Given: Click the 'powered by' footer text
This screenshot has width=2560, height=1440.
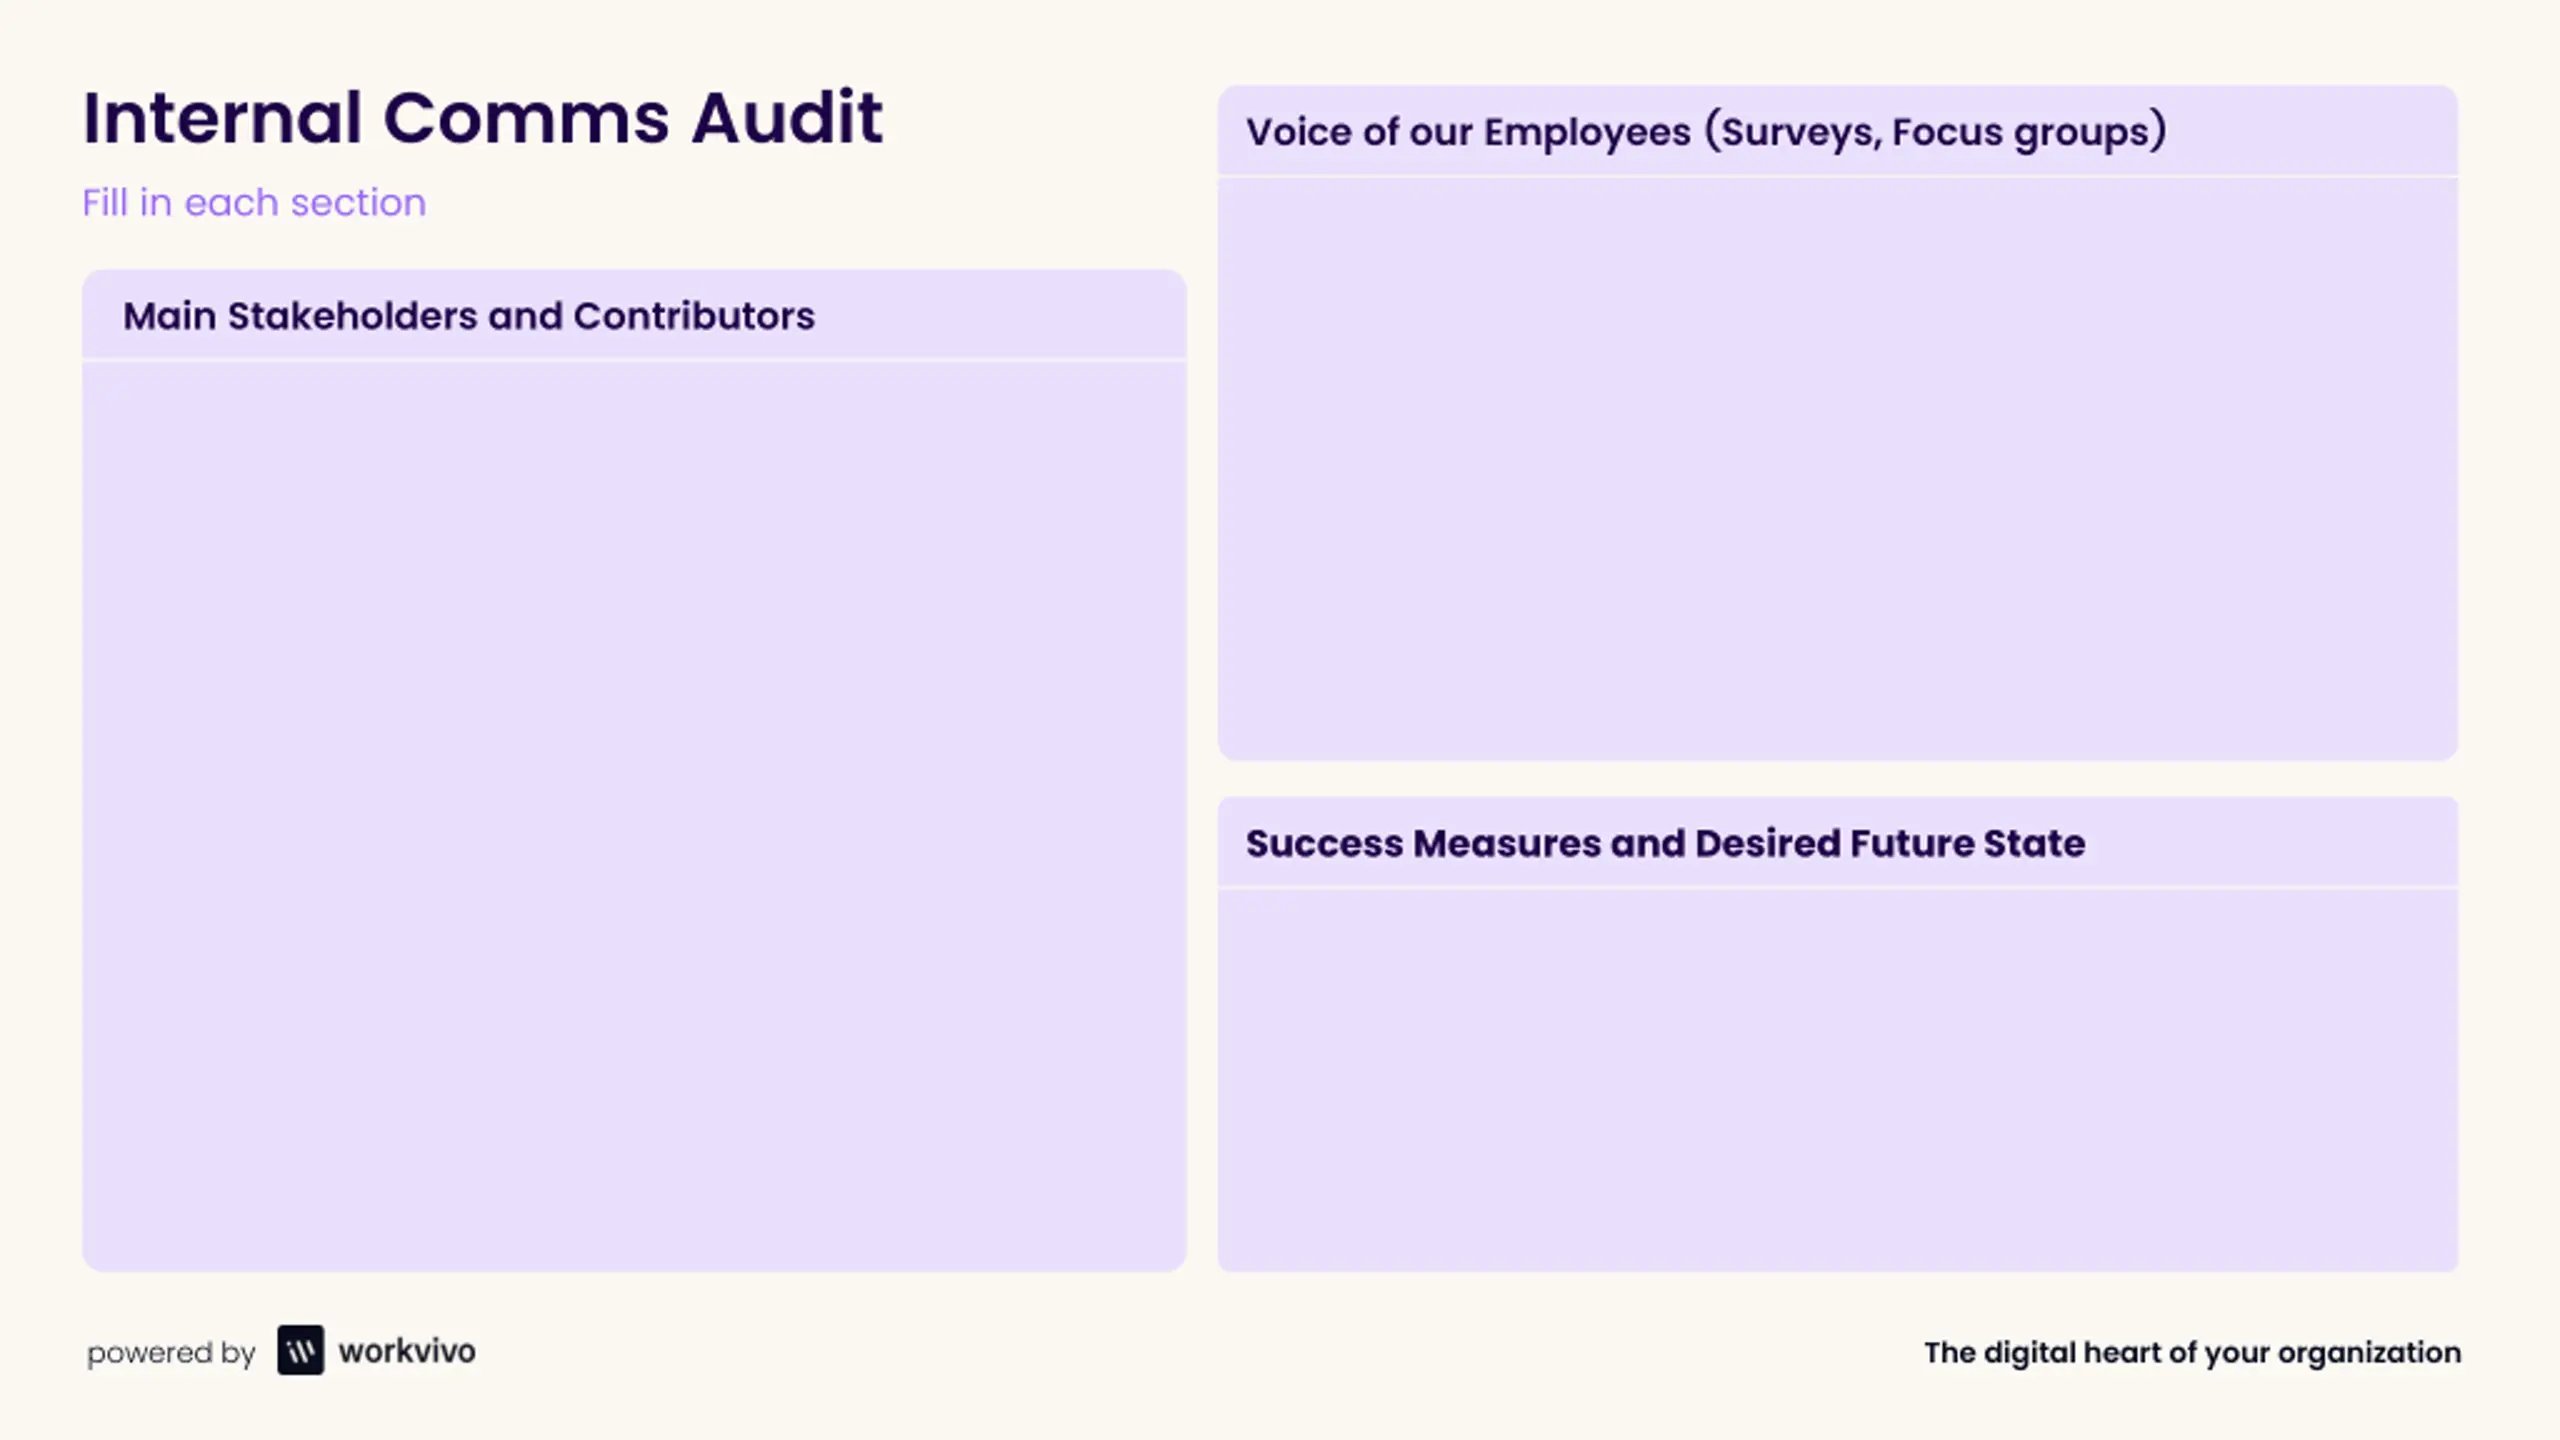Looking at the screenshot, I should (171, 1353).
